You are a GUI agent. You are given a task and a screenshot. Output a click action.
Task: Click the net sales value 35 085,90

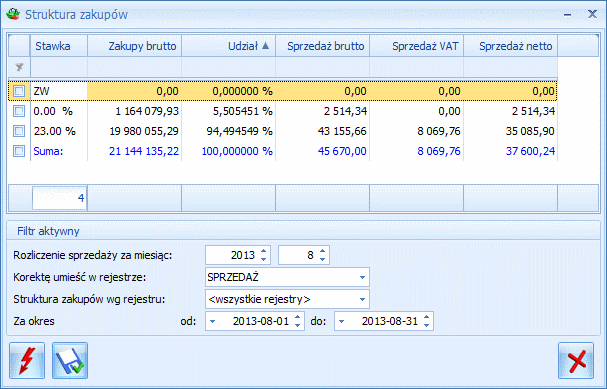tap(530, 131)
